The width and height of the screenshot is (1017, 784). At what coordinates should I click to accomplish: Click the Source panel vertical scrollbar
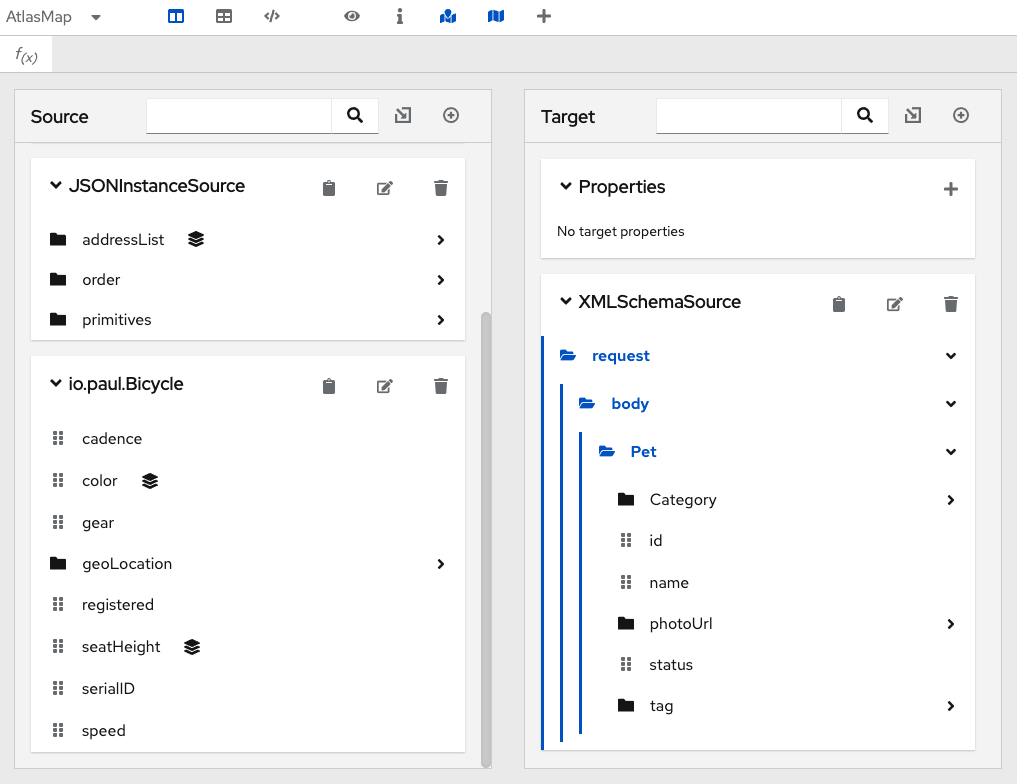pyautogui.click(x=486, y=539)
